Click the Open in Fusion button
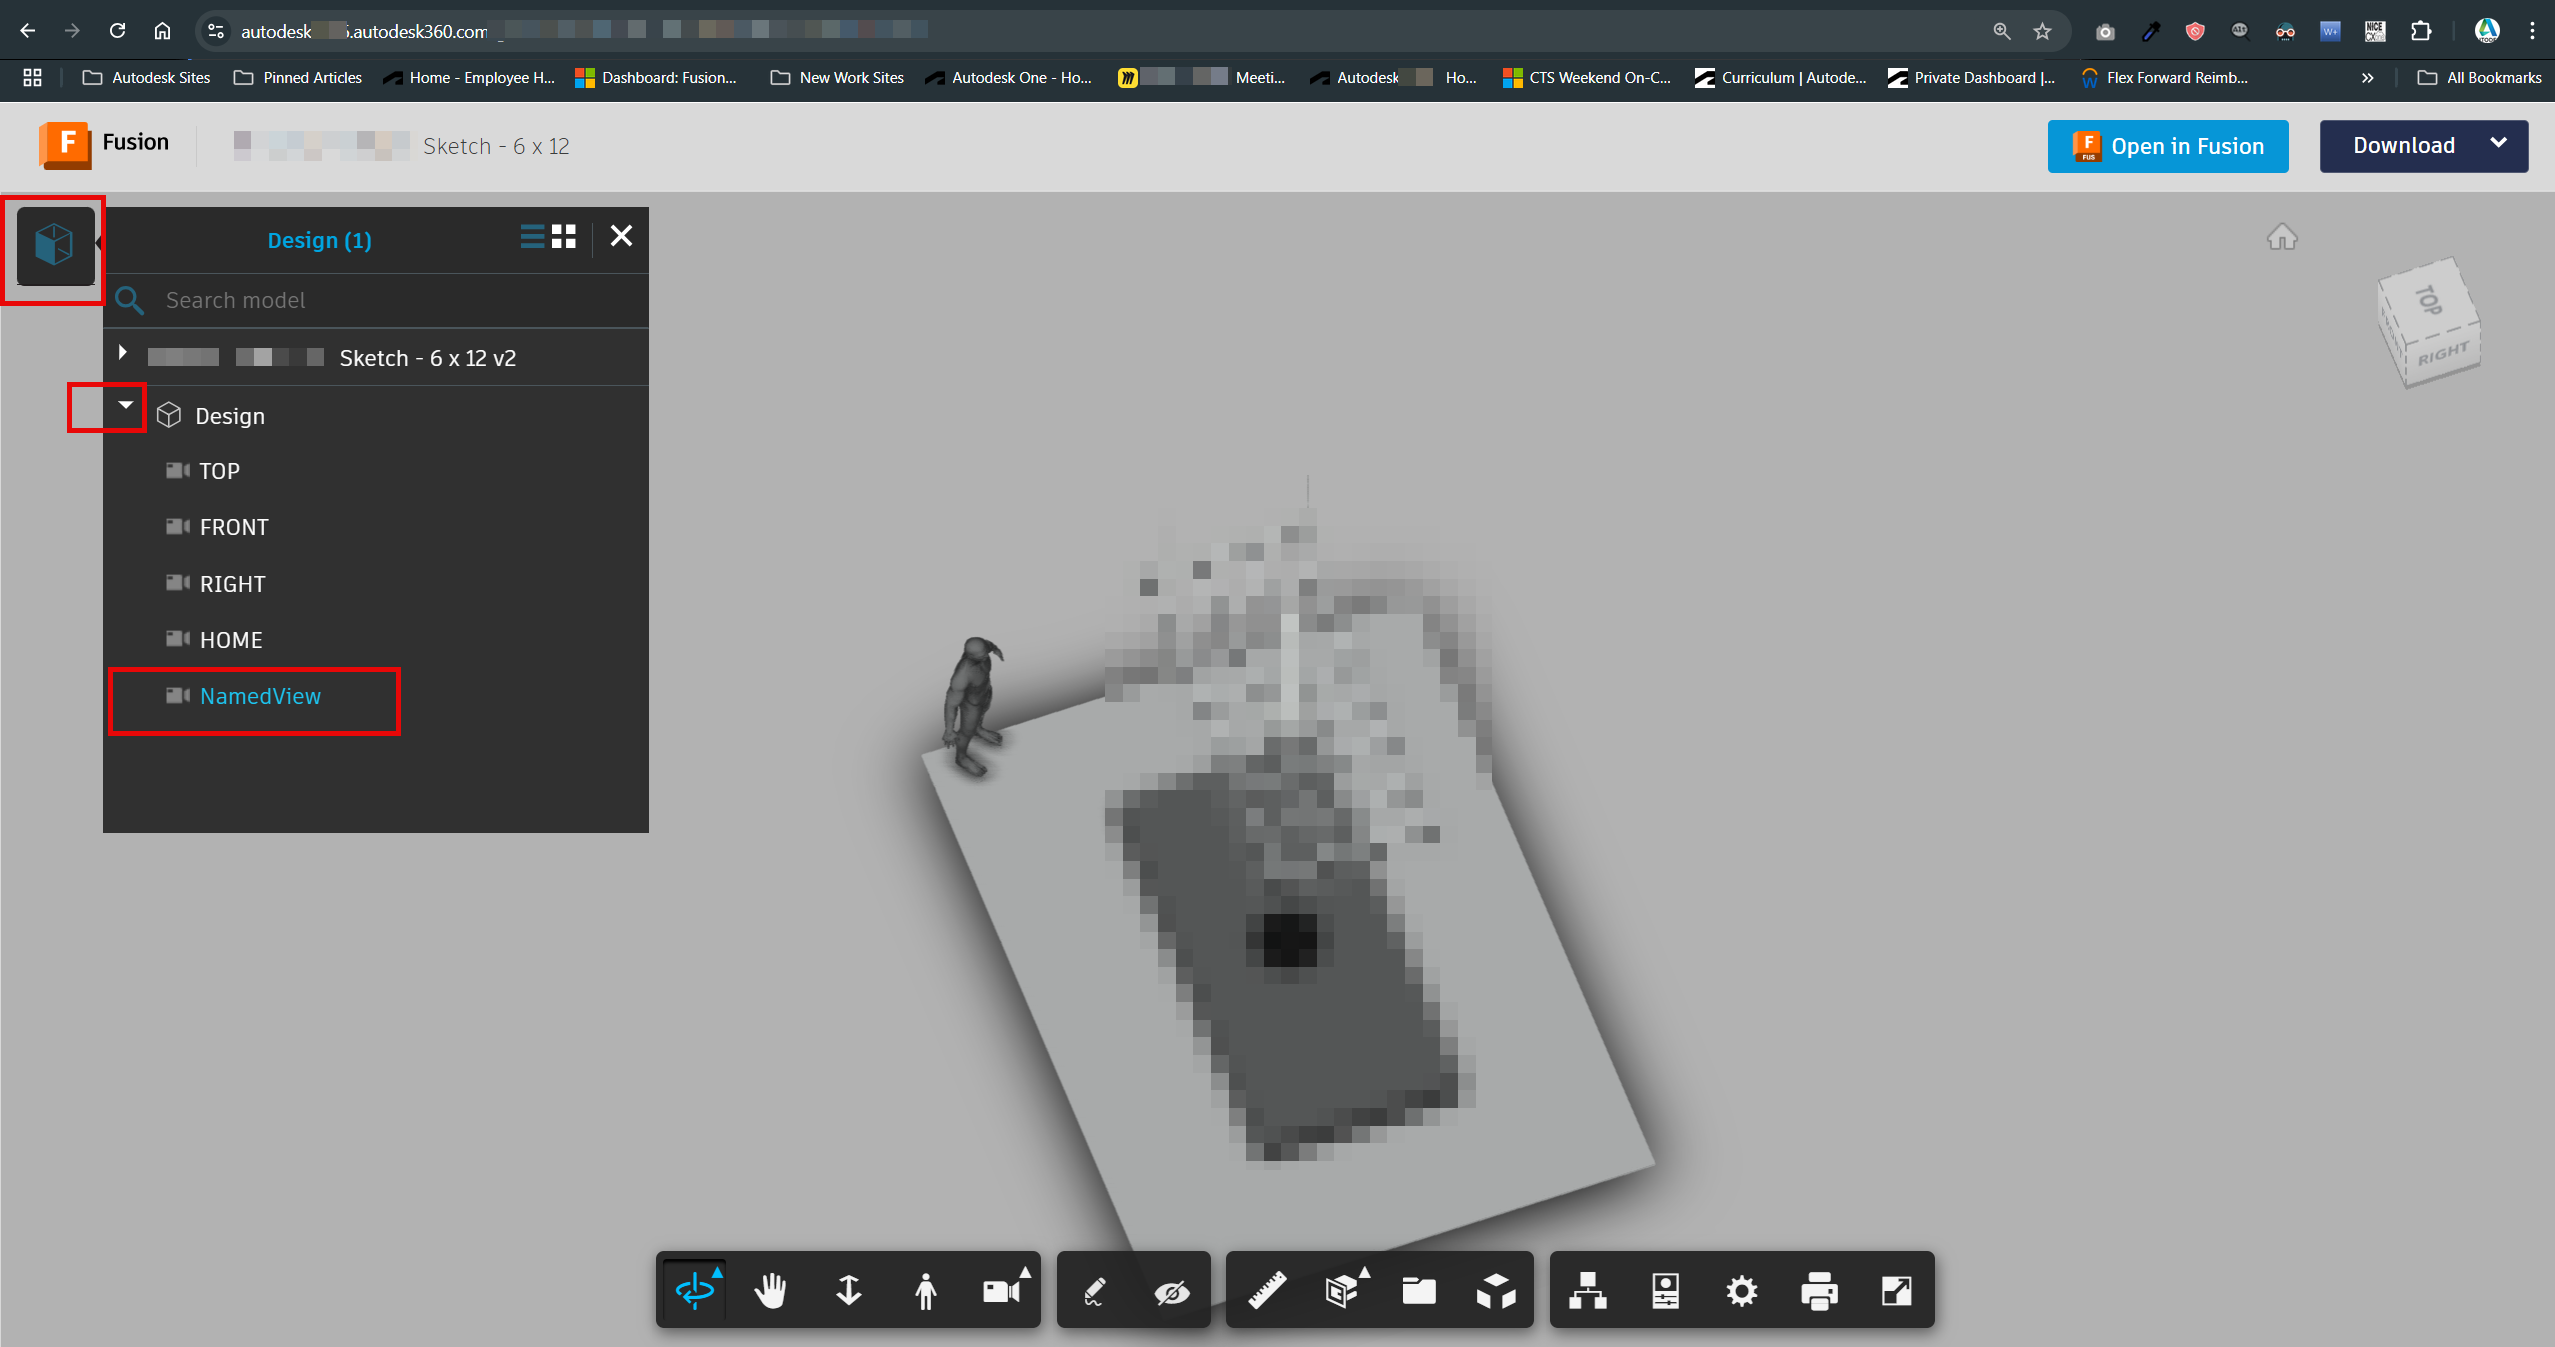Viewport: 2555px width, 1347px height. [2167, 146]
